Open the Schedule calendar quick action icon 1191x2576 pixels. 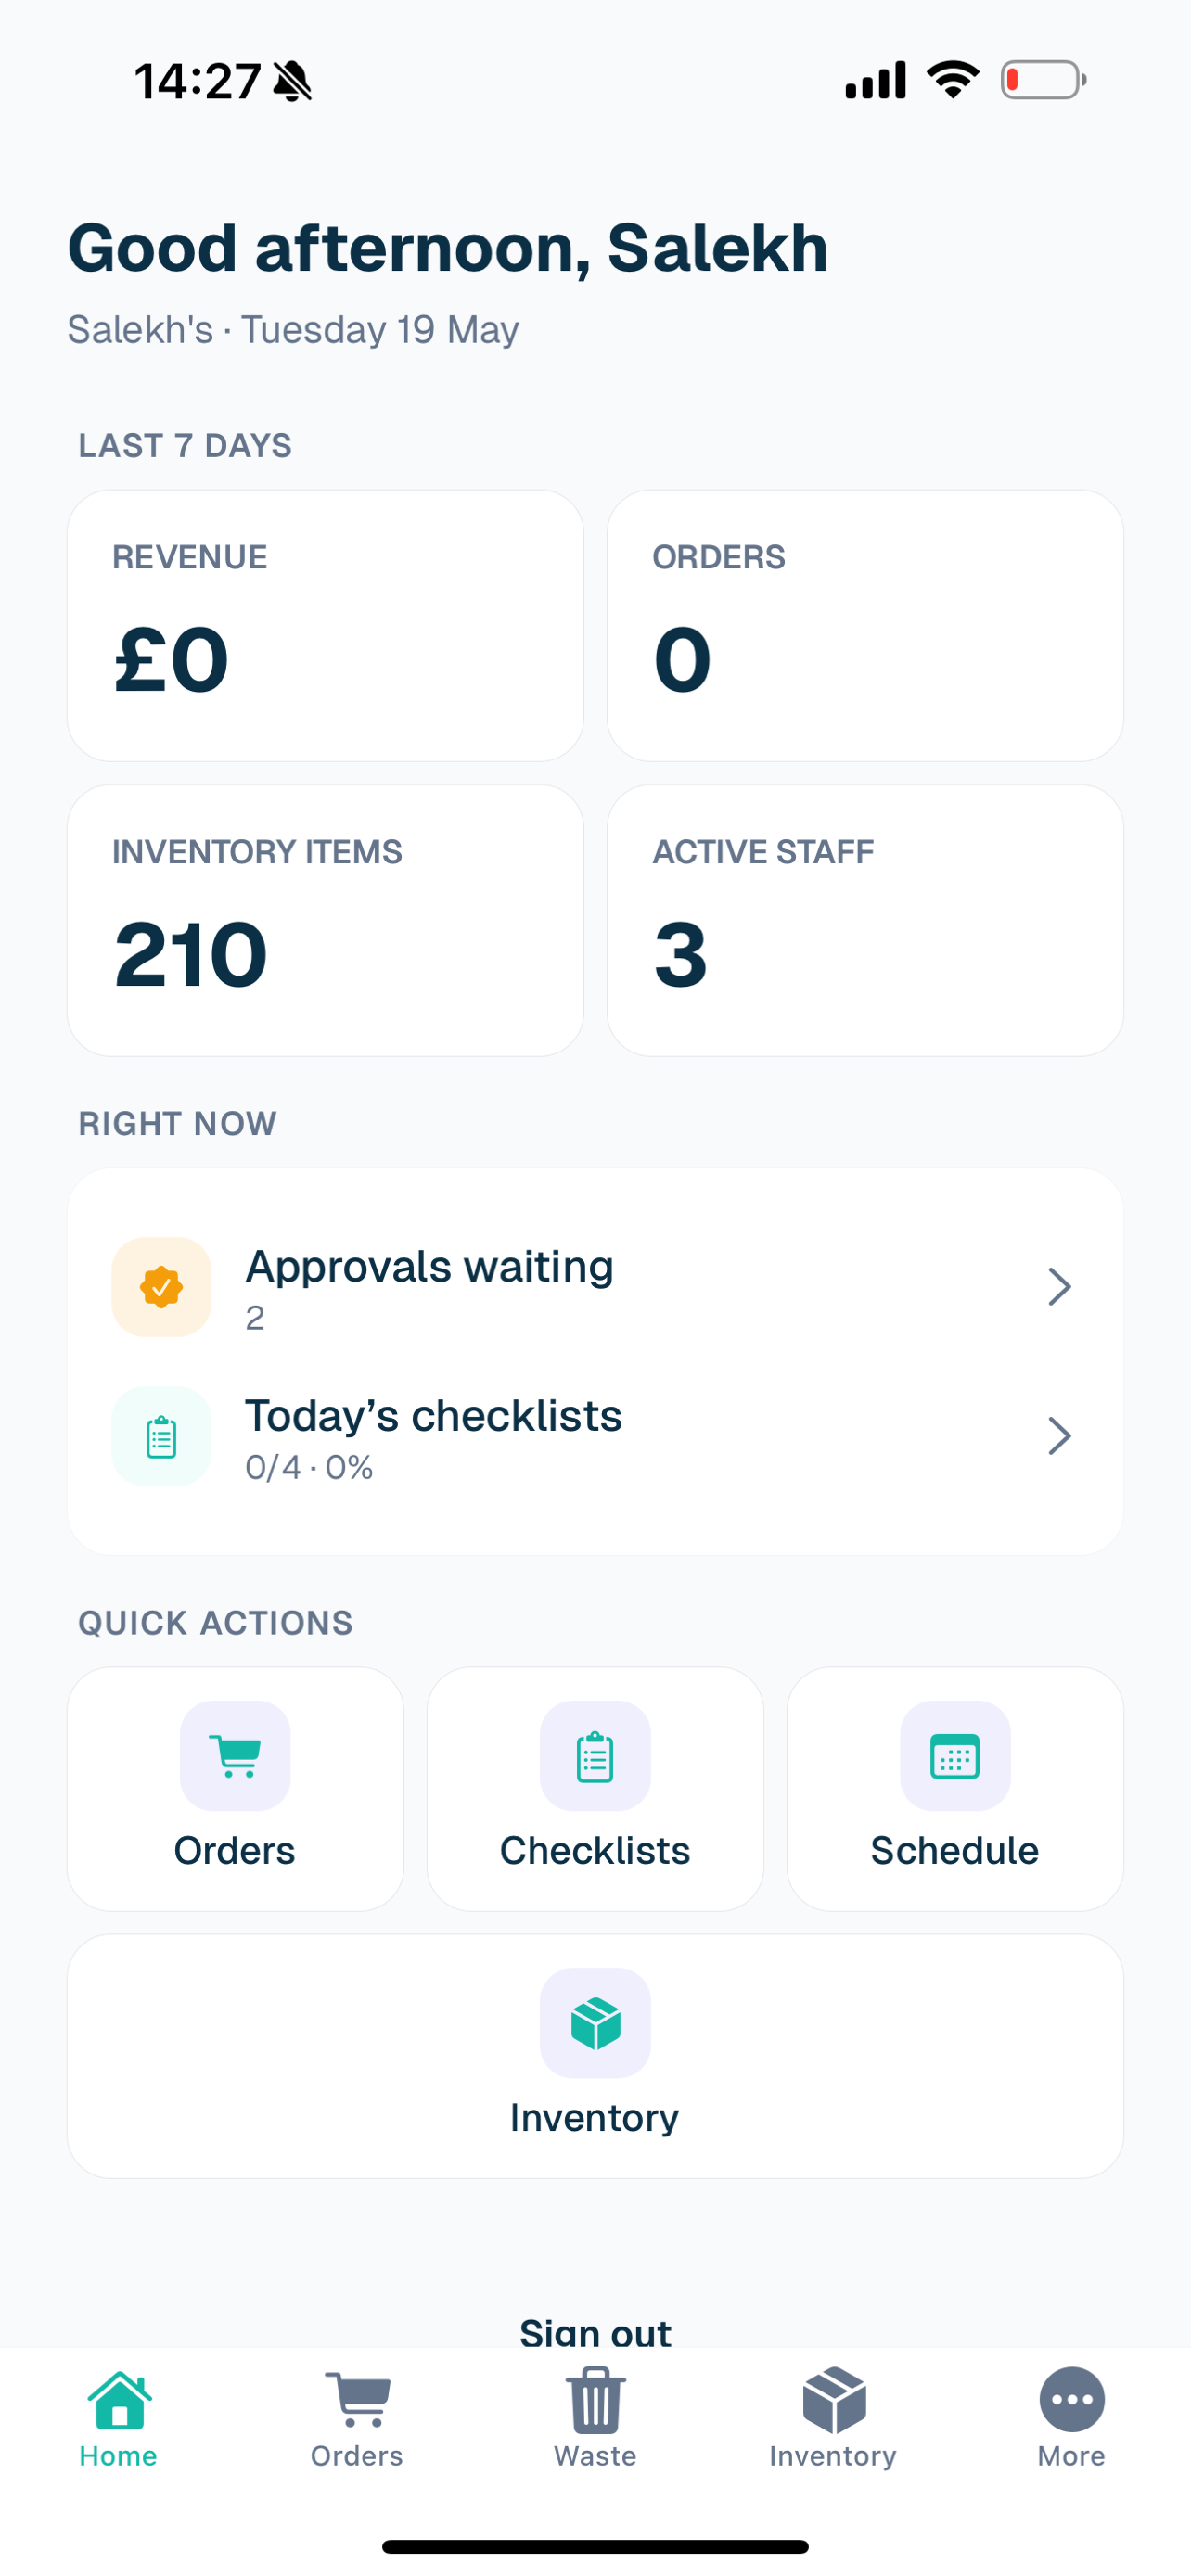point(955,1755)
